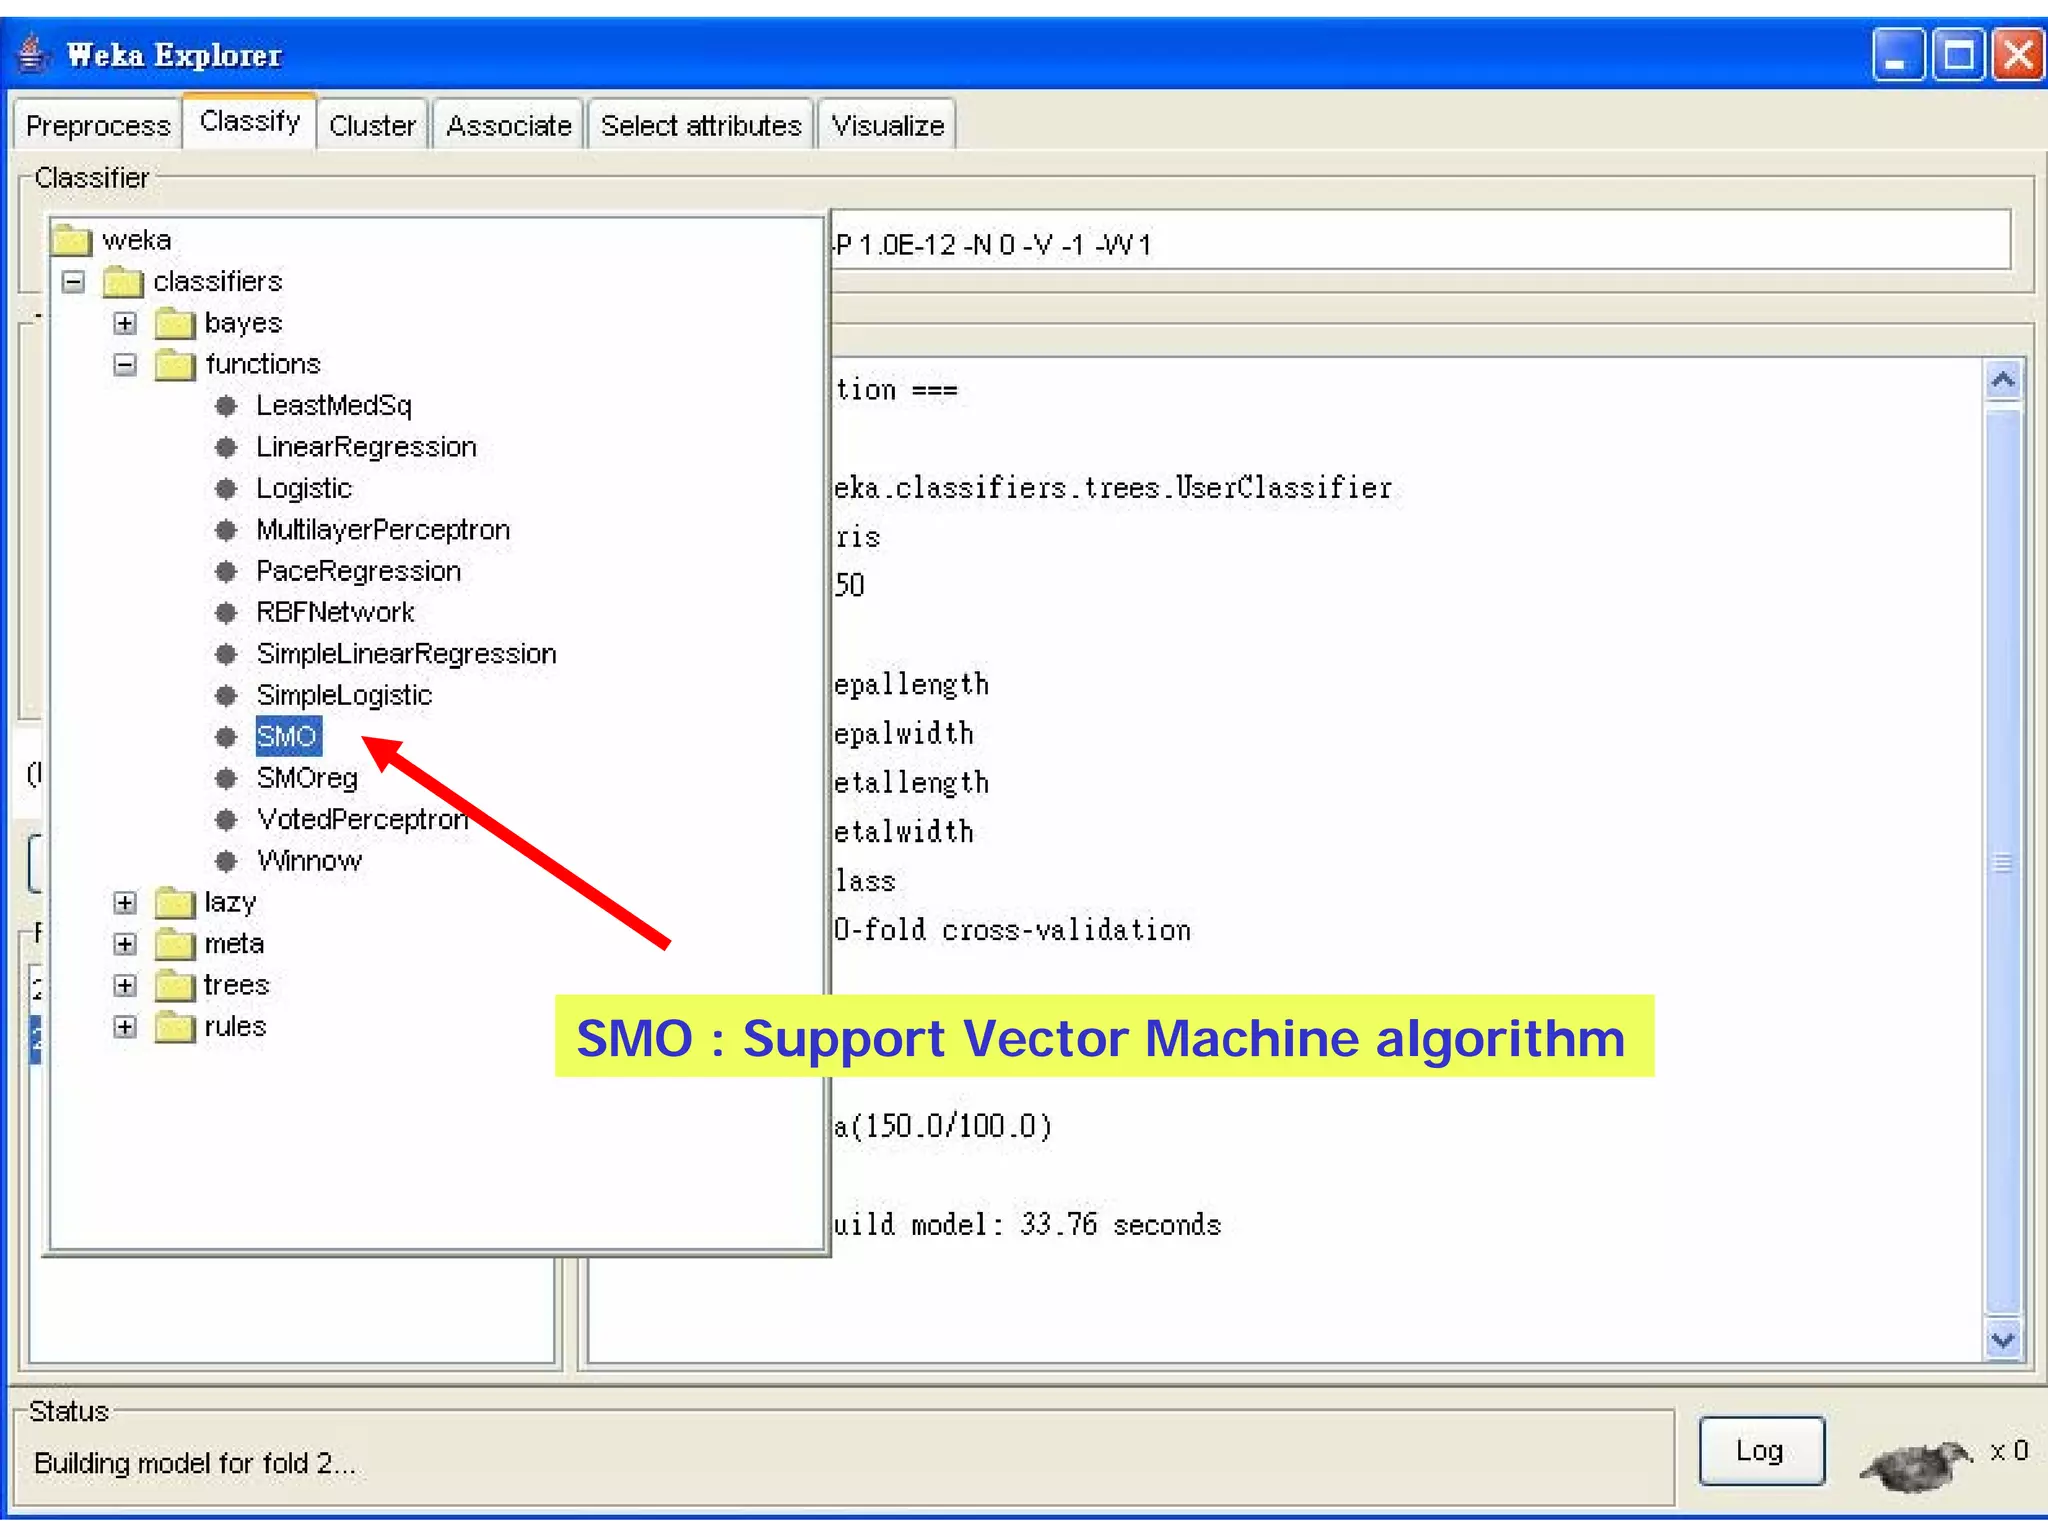Select SMOreg in the functions list
Screen dimensions: 2048x1537
click(306, 778)
